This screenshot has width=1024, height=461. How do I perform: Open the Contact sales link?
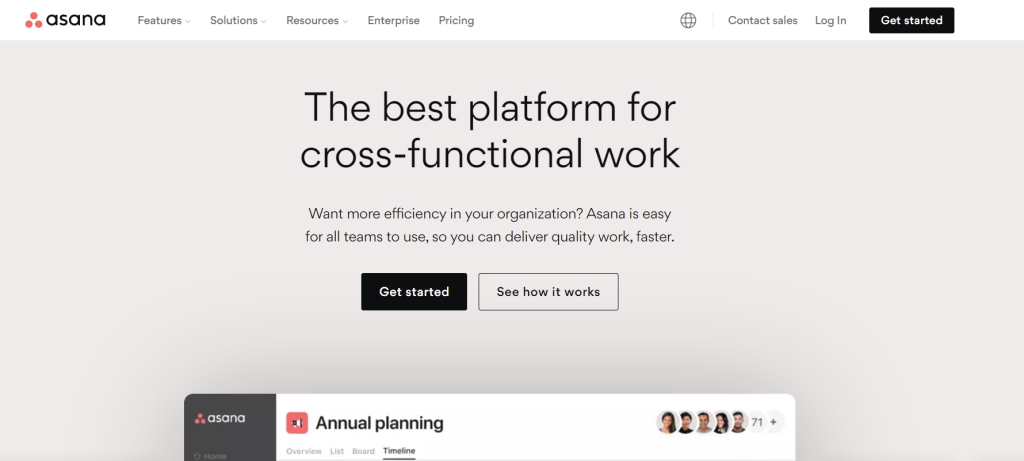(763, 20)
